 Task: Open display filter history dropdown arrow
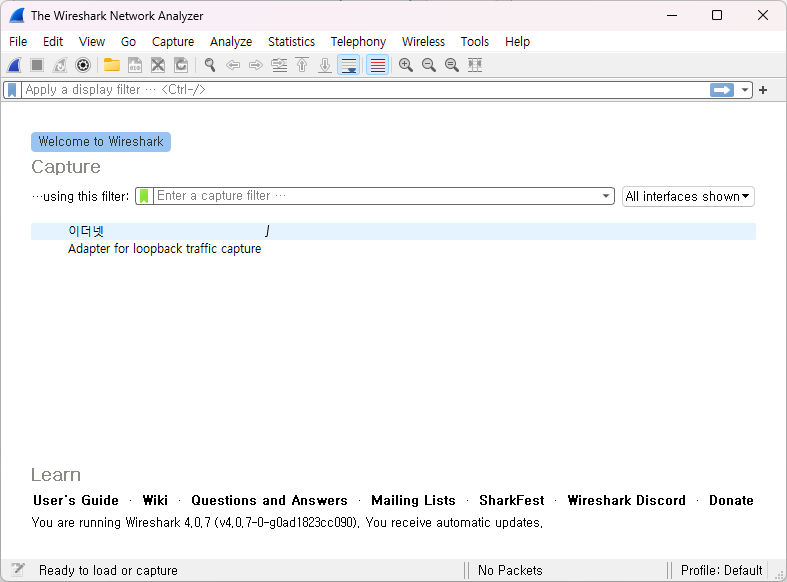click(x=745, y=90)
